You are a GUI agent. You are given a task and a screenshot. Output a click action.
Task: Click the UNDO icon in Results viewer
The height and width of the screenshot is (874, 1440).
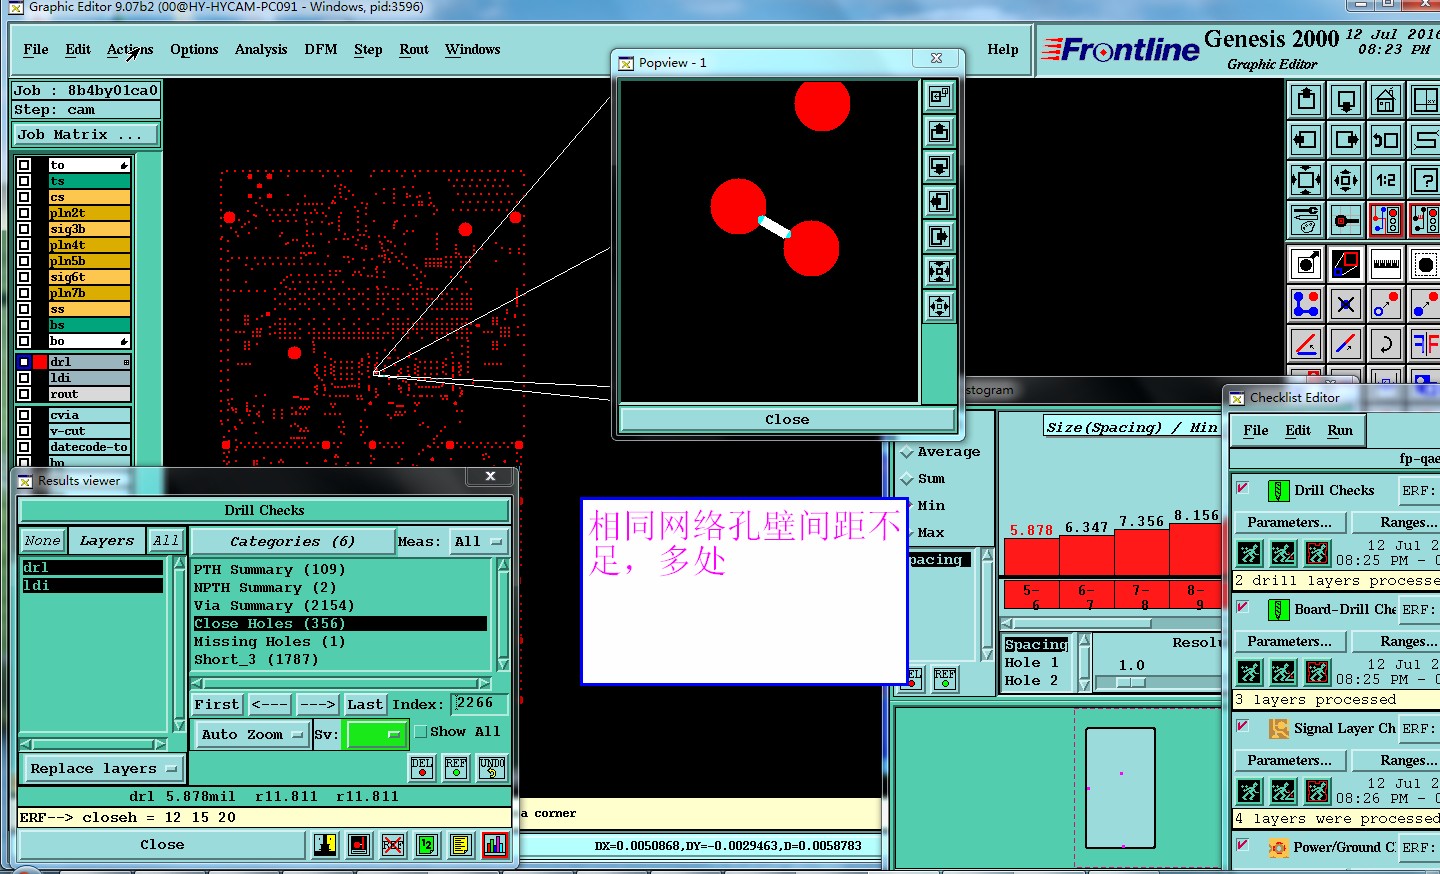click(492, 767)
